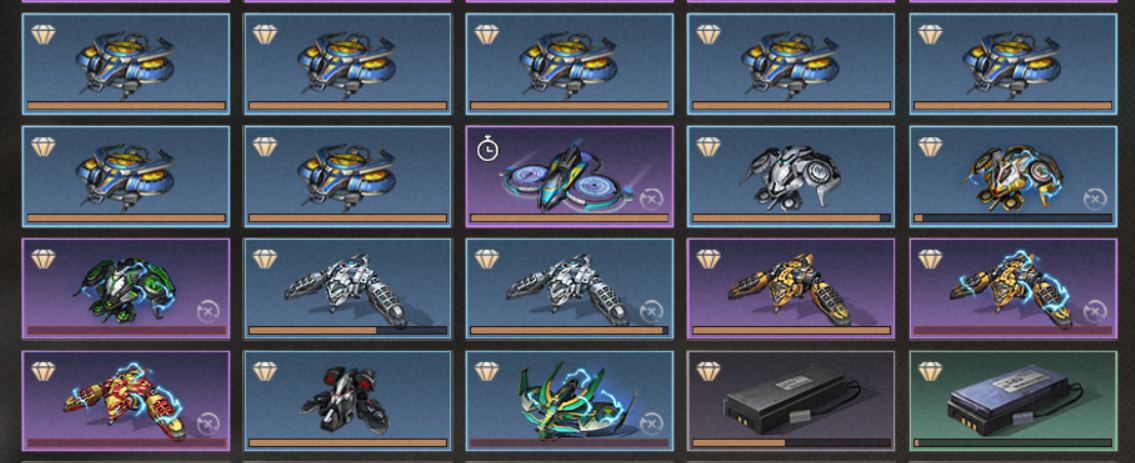Screen dimensions: 1135x463
Task: Click the half-filled durability bar under the black battery
Action: click(791, 443)
